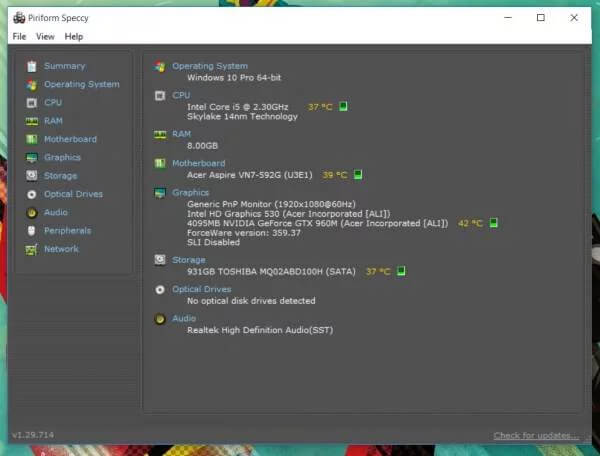Click the 8.00GB RAM value
This screenshot has height=456, width=600.
(x=202, y=146)
